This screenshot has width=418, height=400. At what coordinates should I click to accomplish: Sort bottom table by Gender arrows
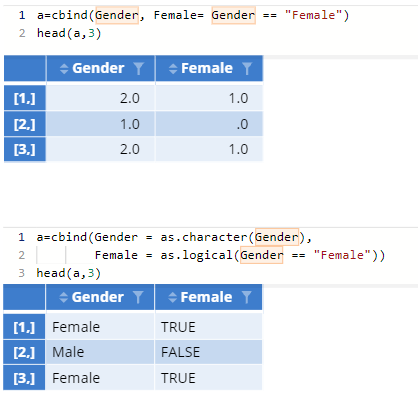point(63,297)
